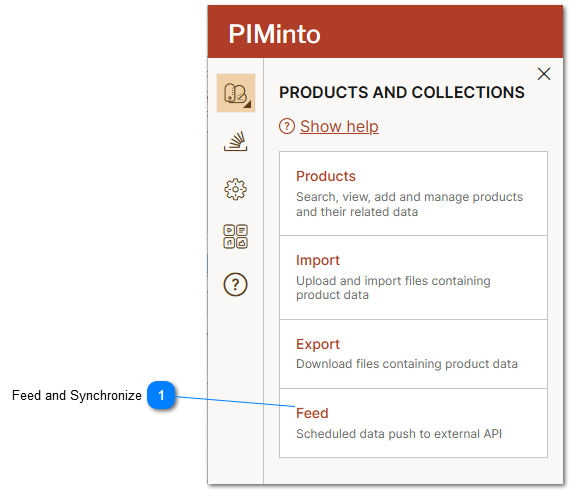Open the settings gear sidebar icon
The image size is (572, 493).
[236, 189]
